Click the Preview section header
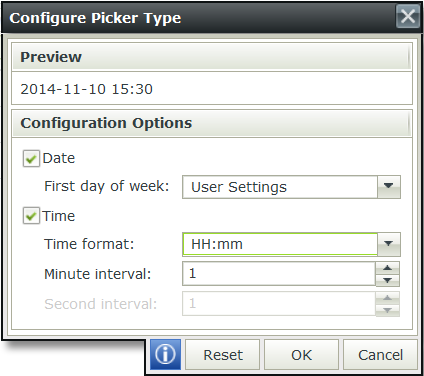This screenshot has height=376, width=424. (x=212, y=57)
